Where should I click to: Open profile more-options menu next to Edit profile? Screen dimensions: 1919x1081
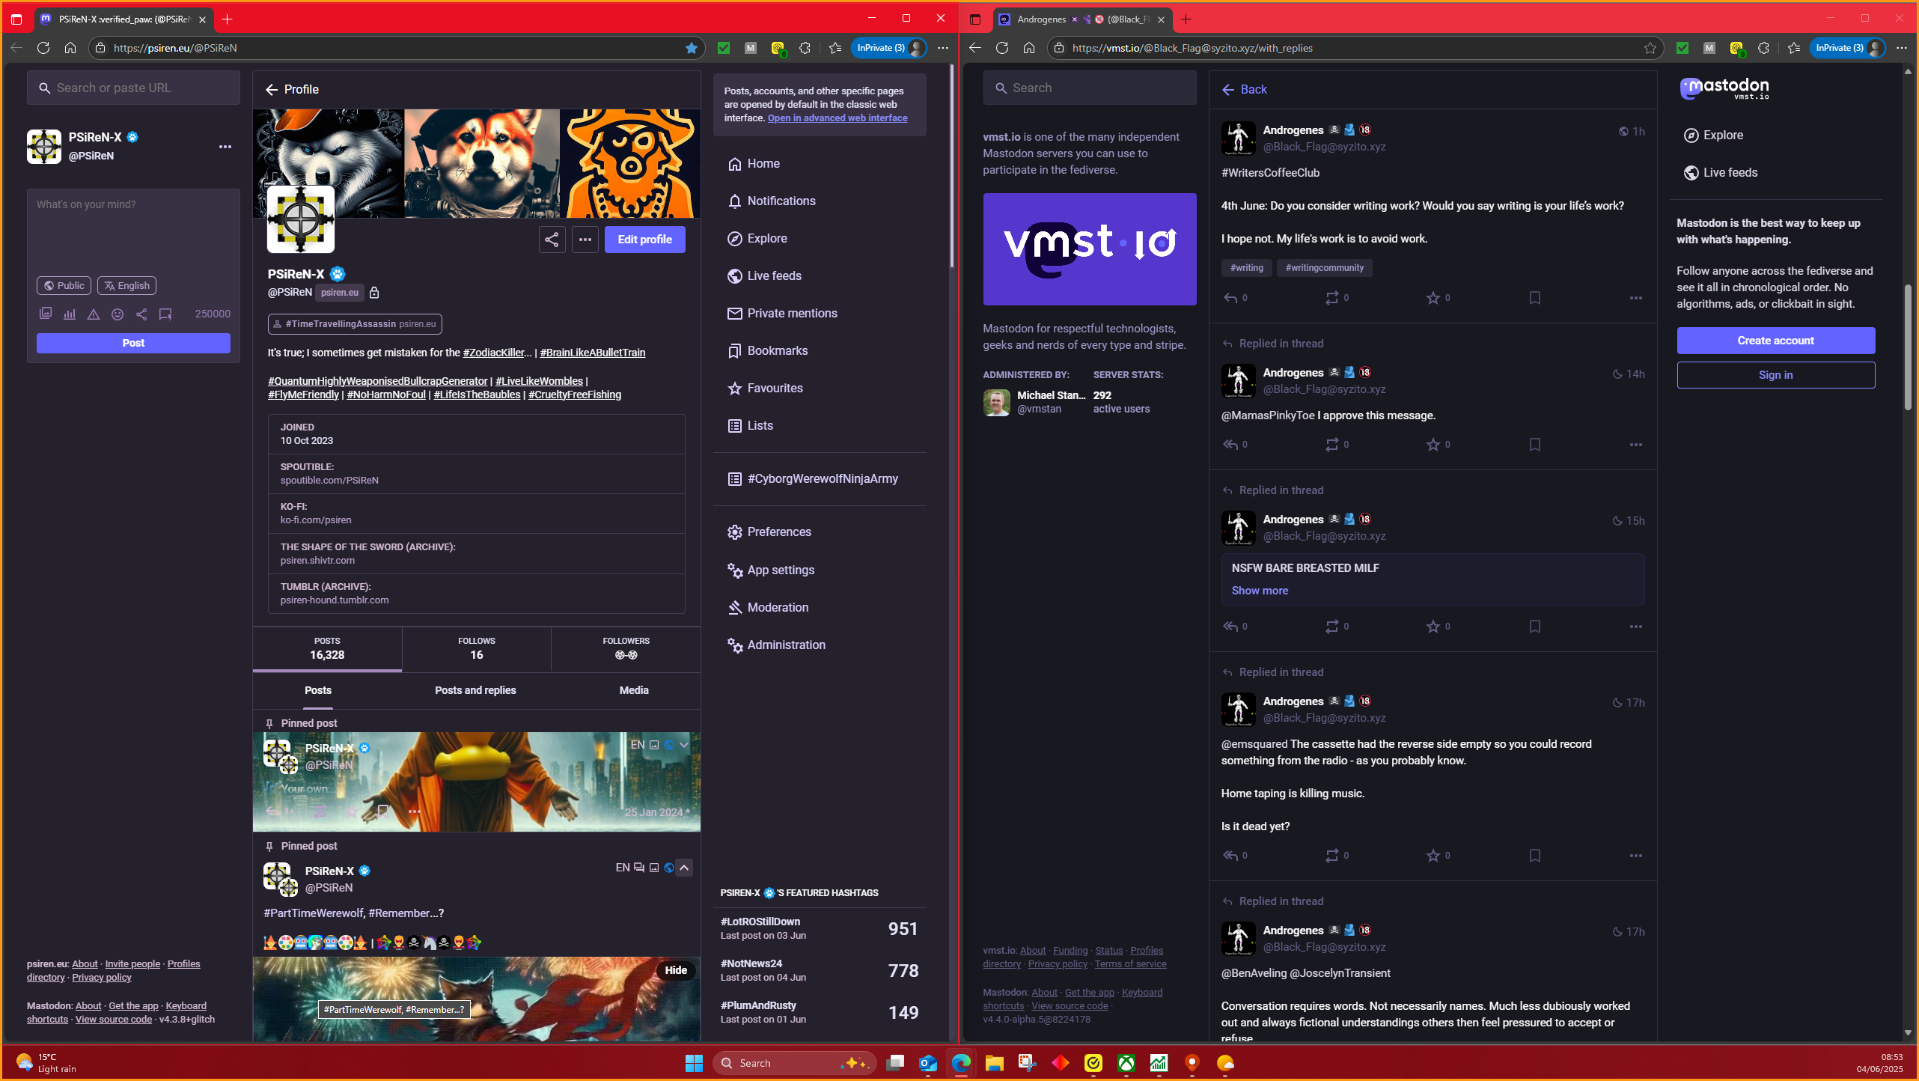tap(585, 240)
